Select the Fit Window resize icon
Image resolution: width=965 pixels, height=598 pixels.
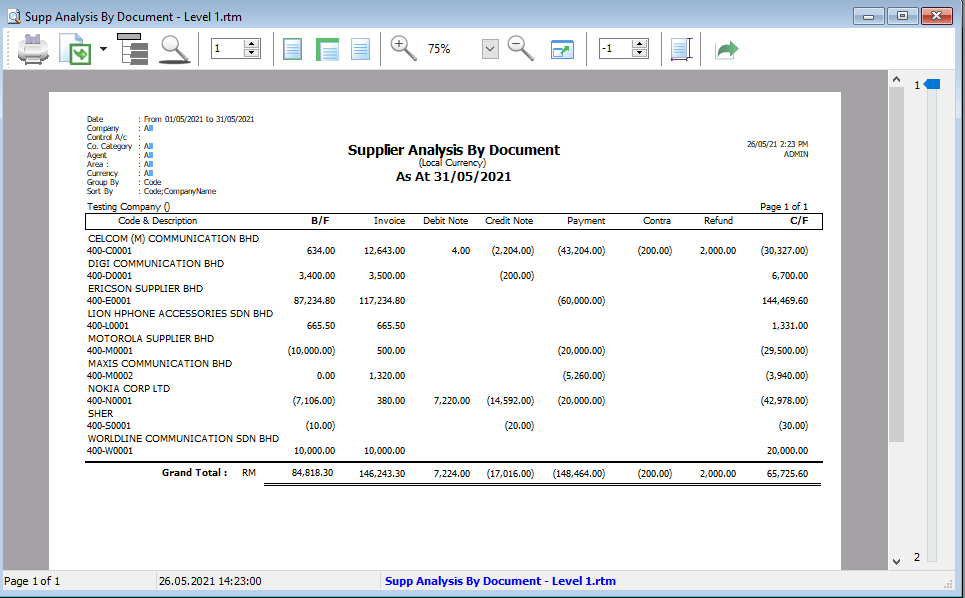[x=562, y=48]
